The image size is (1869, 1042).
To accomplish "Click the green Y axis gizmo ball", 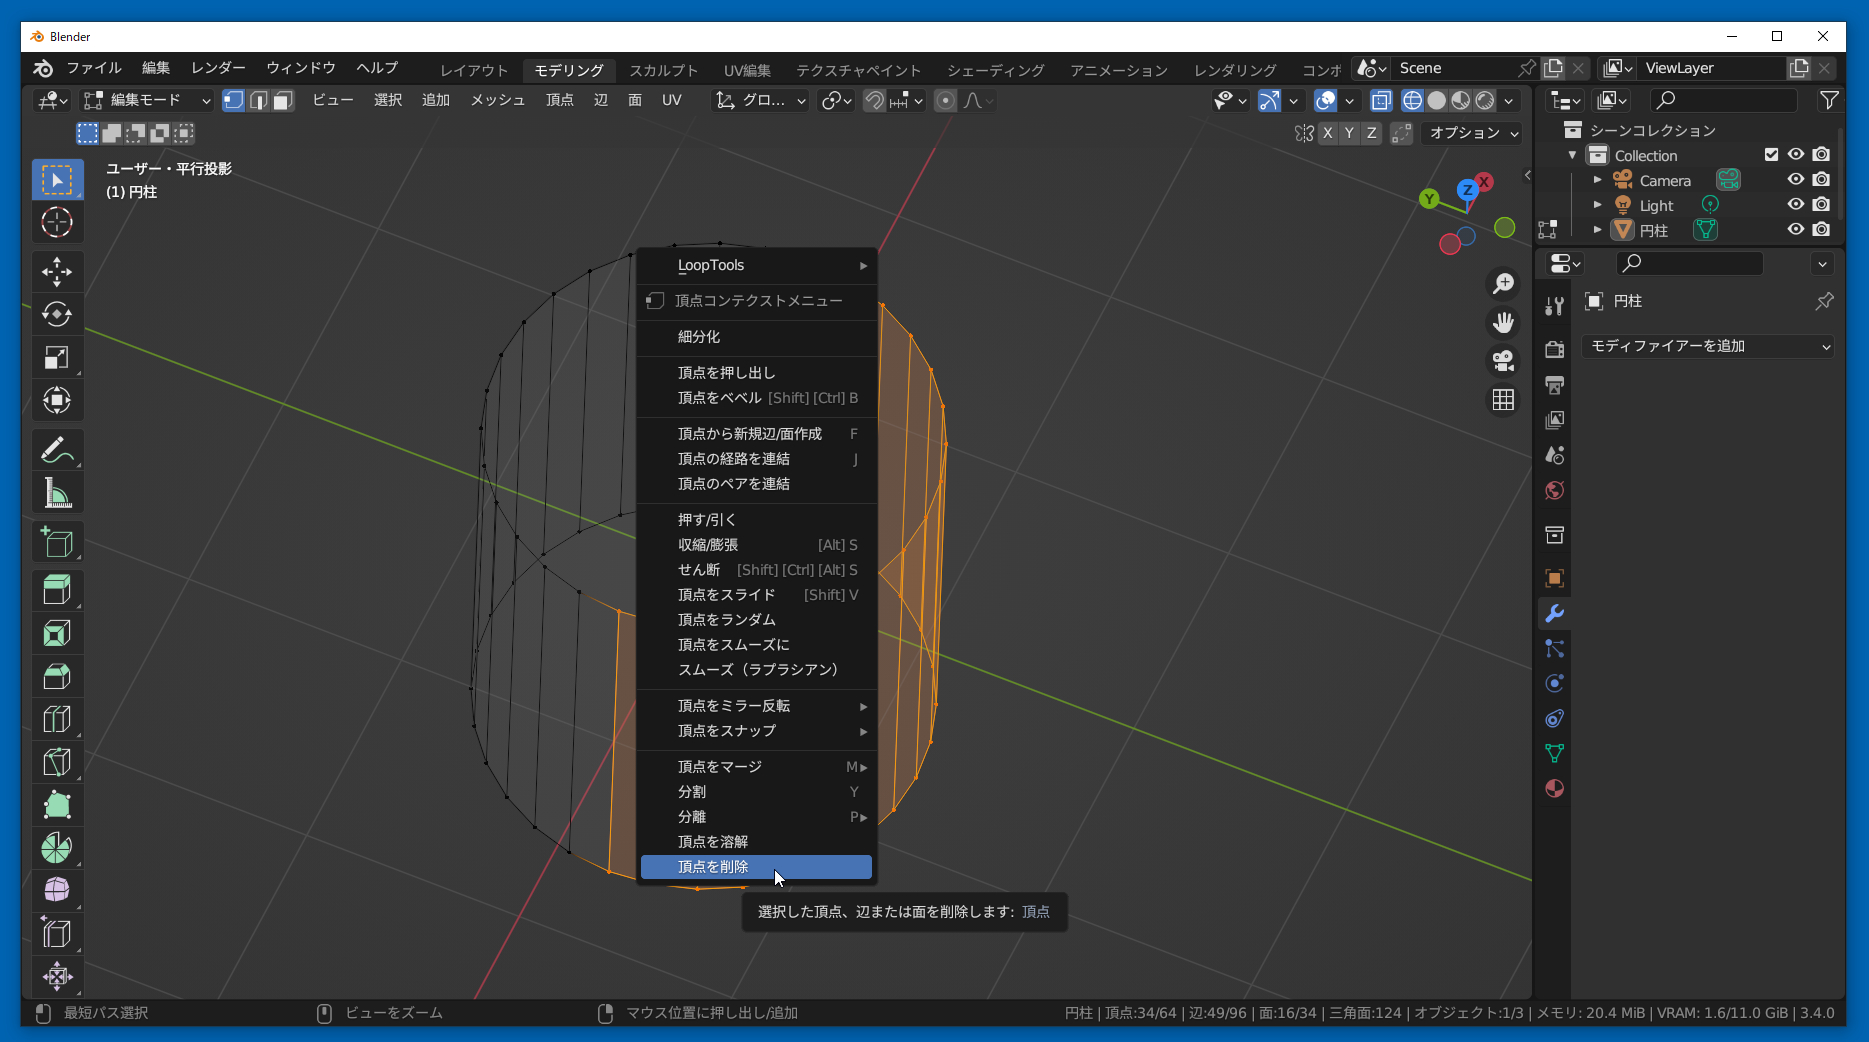I will (1429, 199).
